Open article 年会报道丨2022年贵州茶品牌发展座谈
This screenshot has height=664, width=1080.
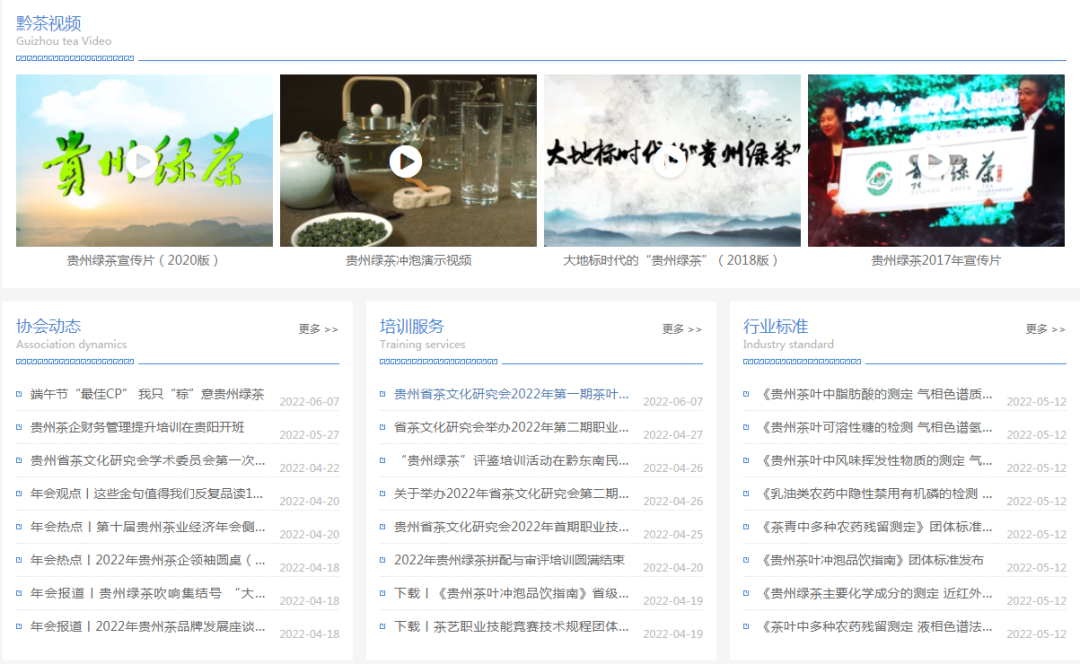pyautogui.click(x=148, y=625)
